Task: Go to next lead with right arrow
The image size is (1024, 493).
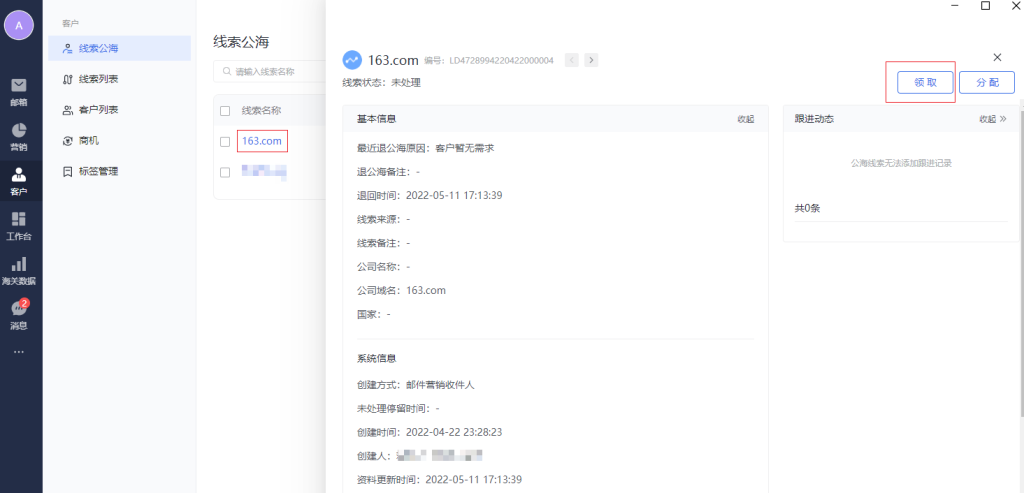Action: (592, 60)
